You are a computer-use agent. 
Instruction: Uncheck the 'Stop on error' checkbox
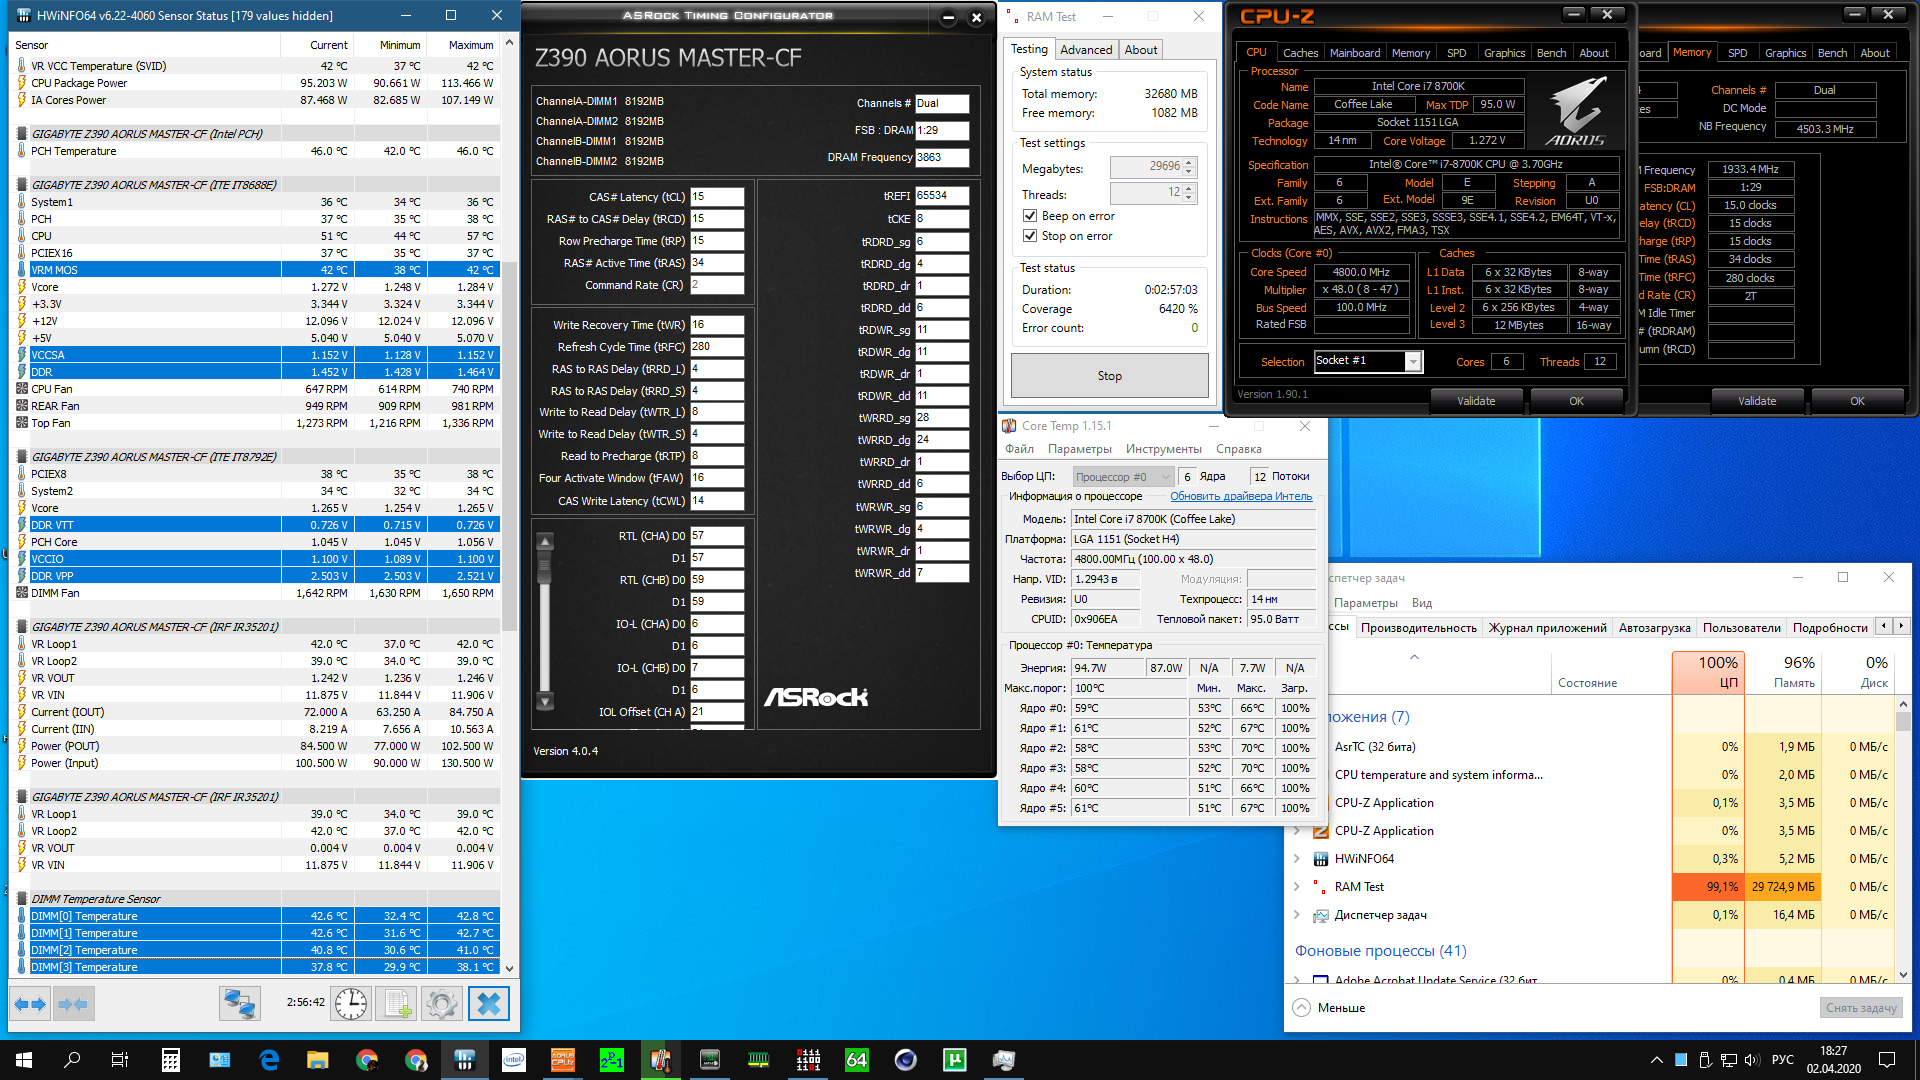click(1030, 236)
